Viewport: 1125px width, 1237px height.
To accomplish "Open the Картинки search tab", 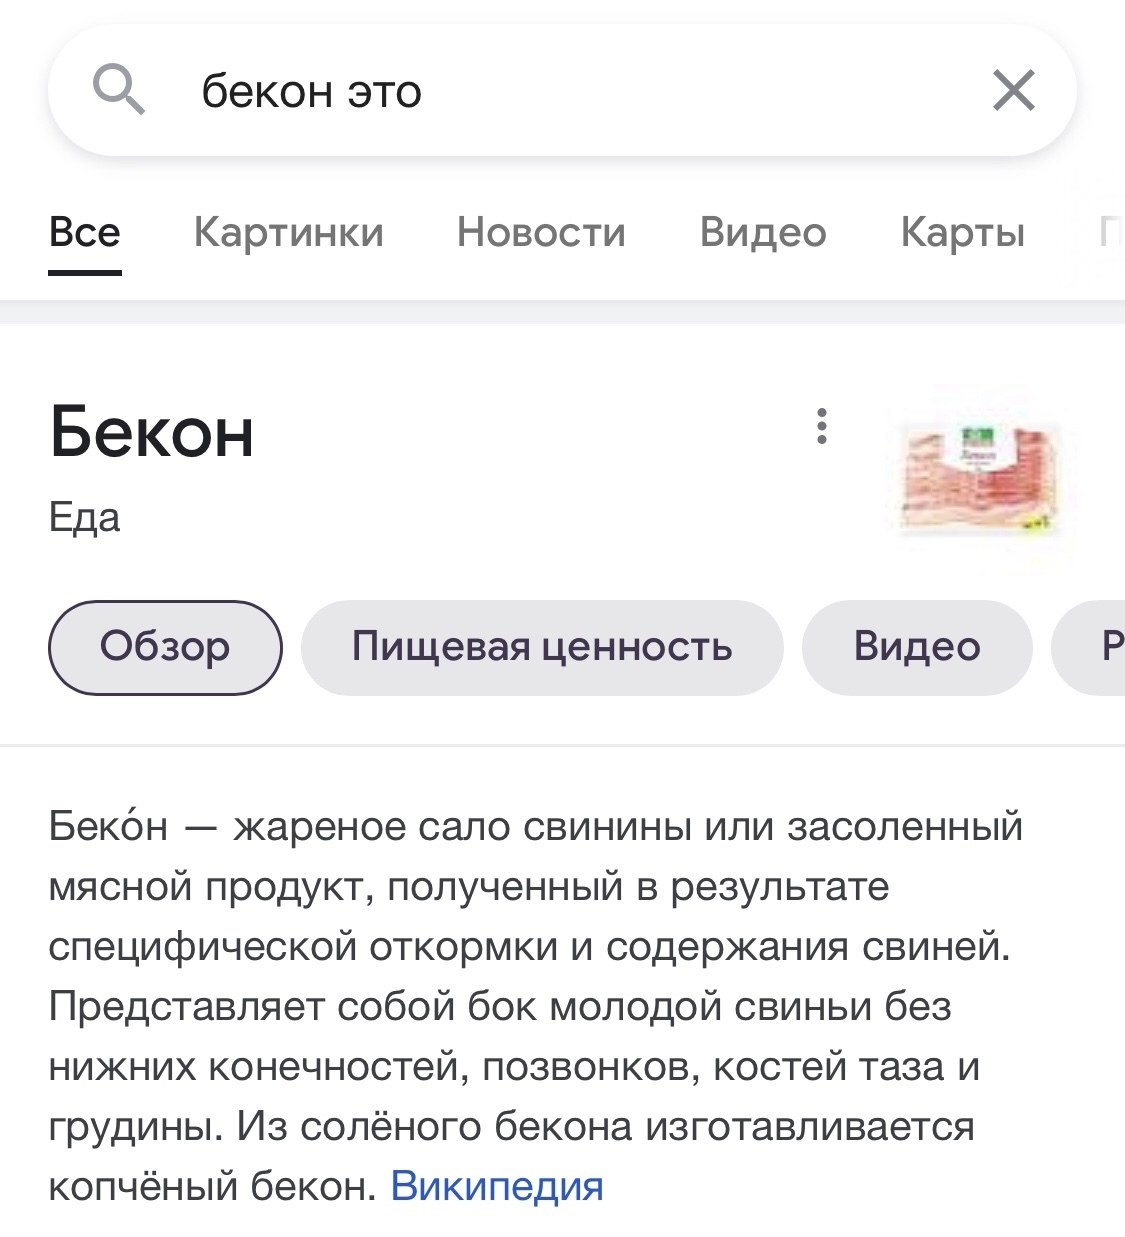I will click(288, 233).
